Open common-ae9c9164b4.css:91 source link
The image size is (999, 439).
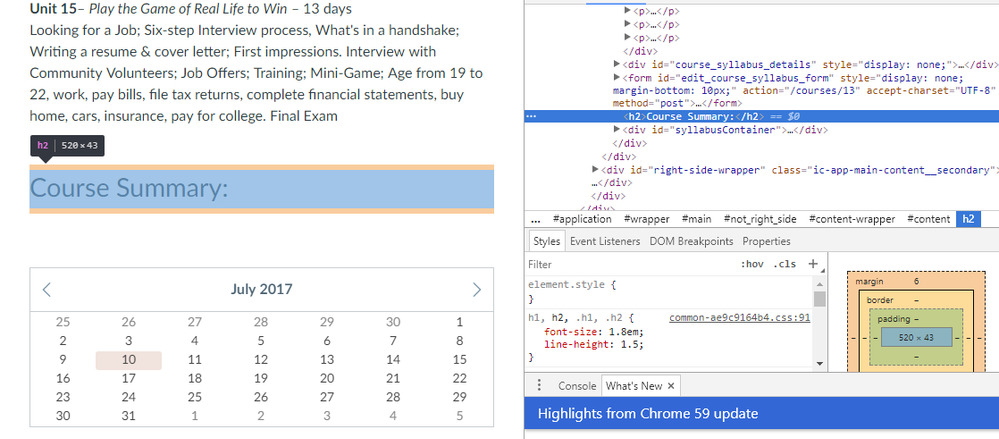(x=739, y=317)
